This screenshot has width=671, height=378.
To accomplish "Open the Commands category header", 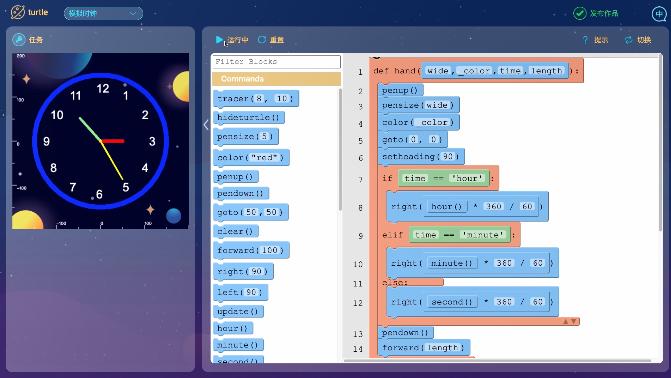I will [276, 79].
